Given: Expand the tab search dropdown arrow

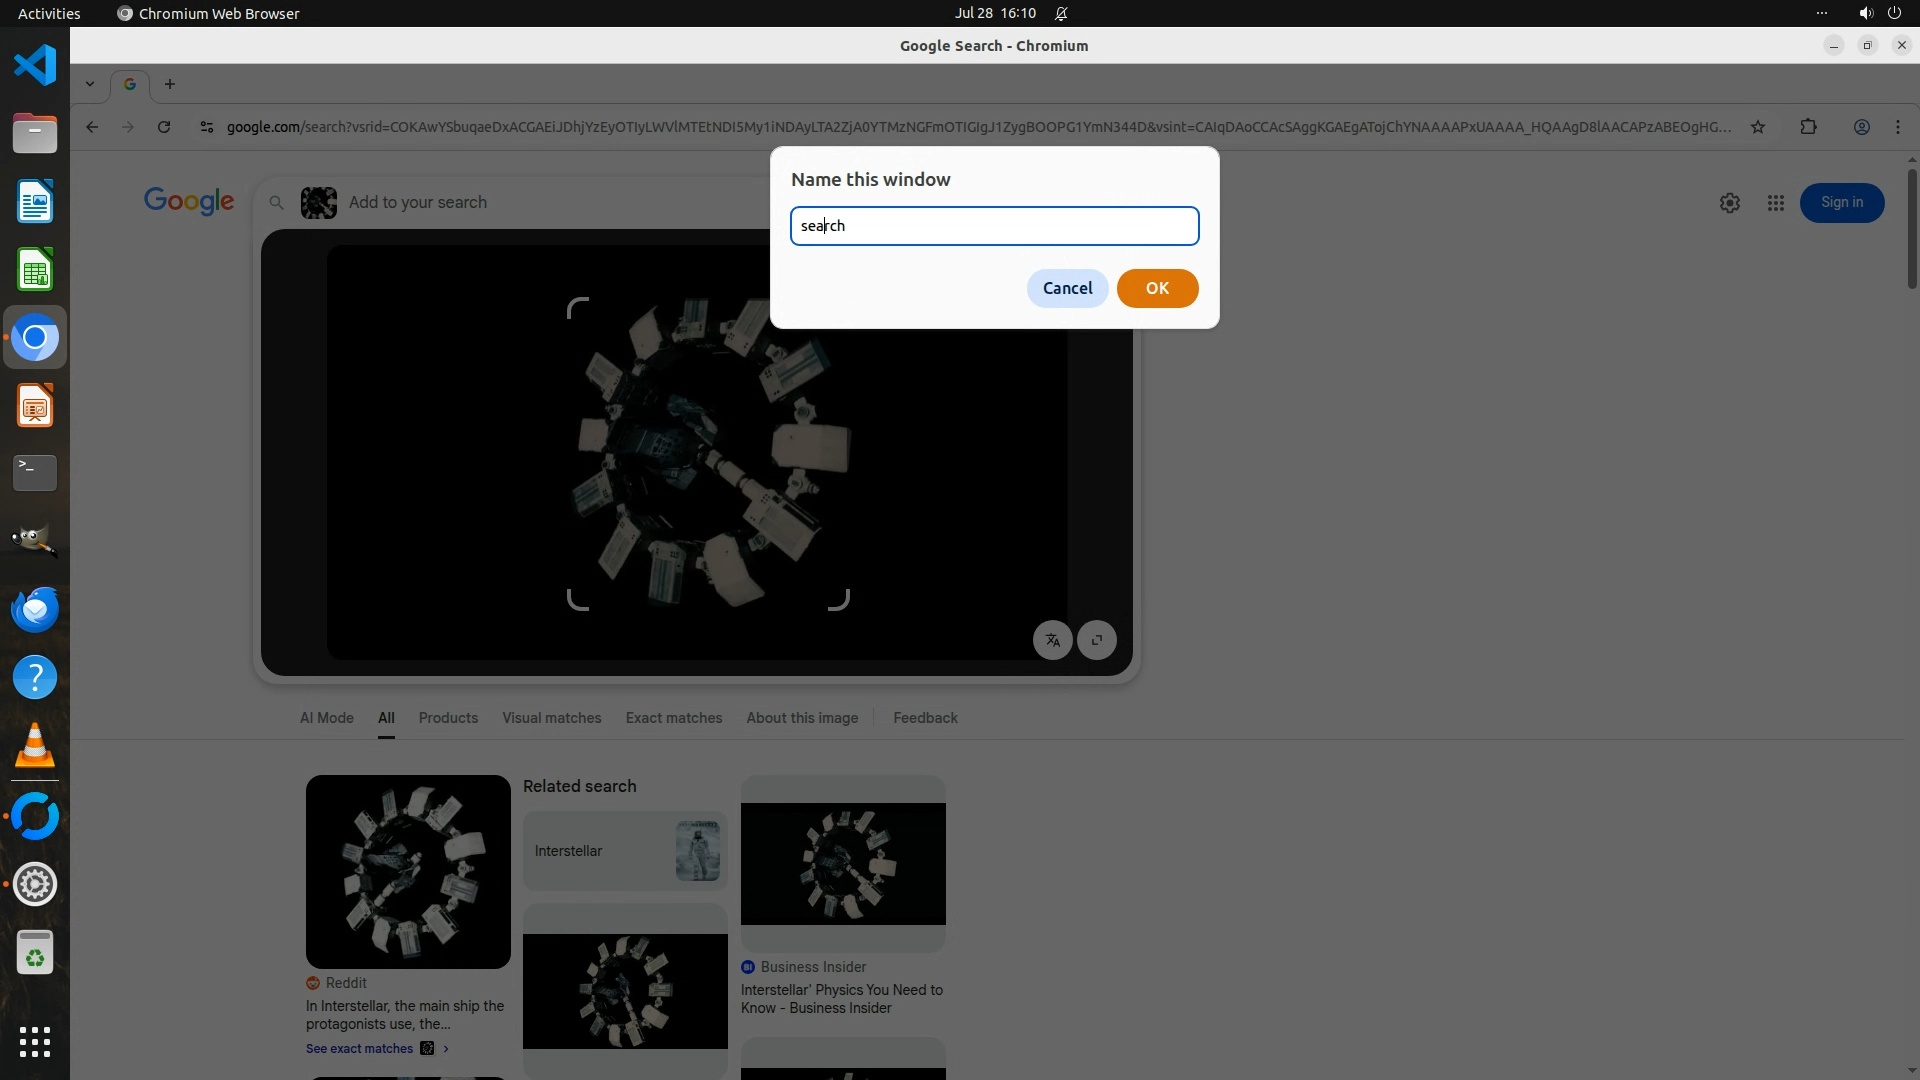Looking at the screenshot, I should point(90,84).
